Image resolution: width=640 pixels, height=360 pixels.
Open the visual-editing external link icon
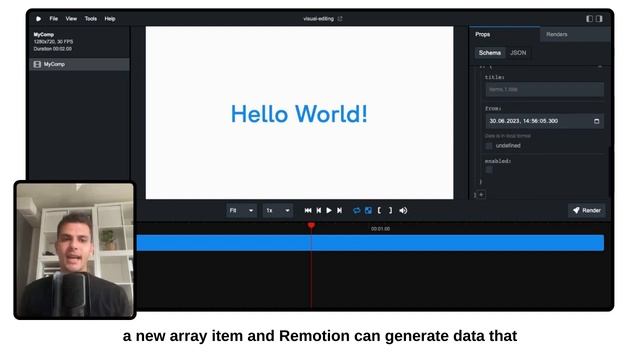[340, 19]
